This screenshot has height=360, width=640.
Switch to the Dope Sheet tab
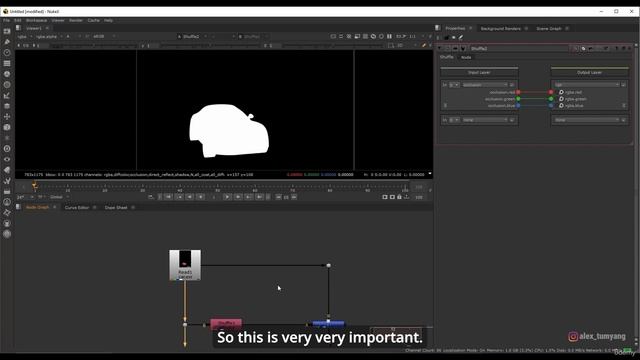[116, 207]
